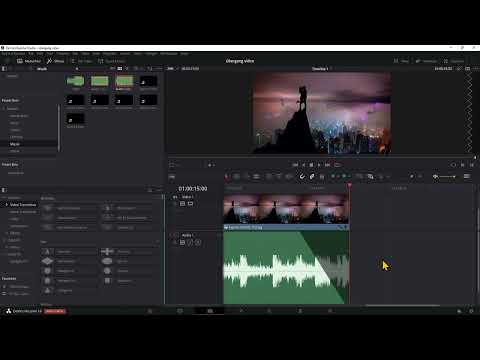Toggle the Effects Library button in top toolbar

coord(55,61)
